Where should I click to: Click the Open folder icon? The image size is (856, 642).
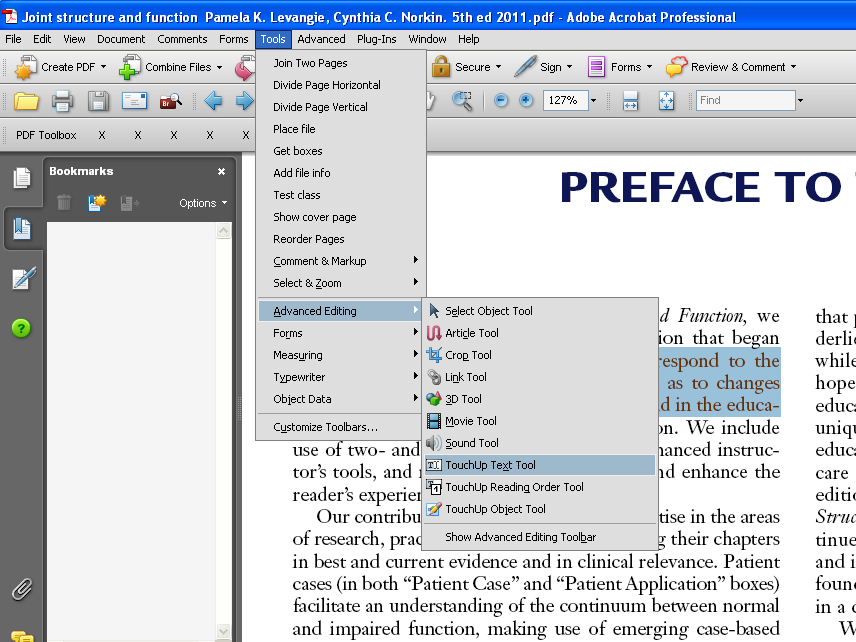[x=26, y=101]
